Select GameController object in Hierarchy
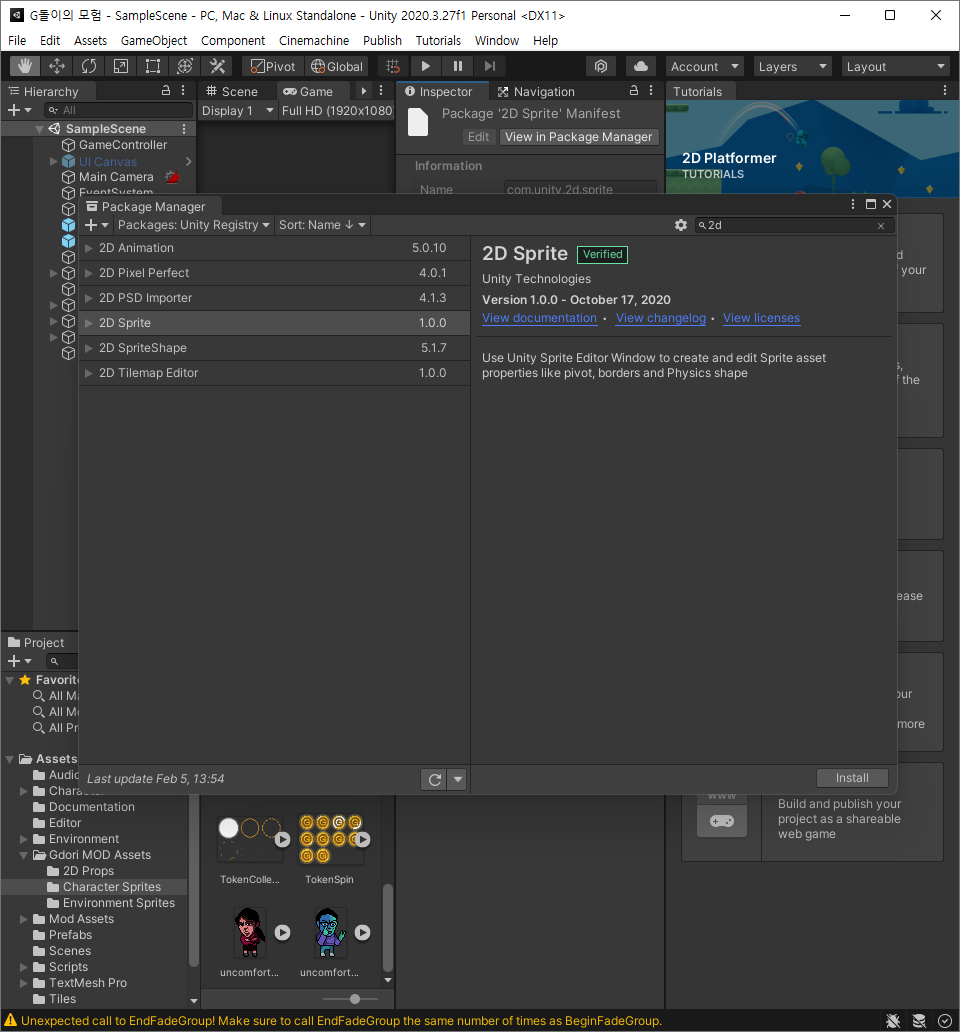 tap(122, 145)
